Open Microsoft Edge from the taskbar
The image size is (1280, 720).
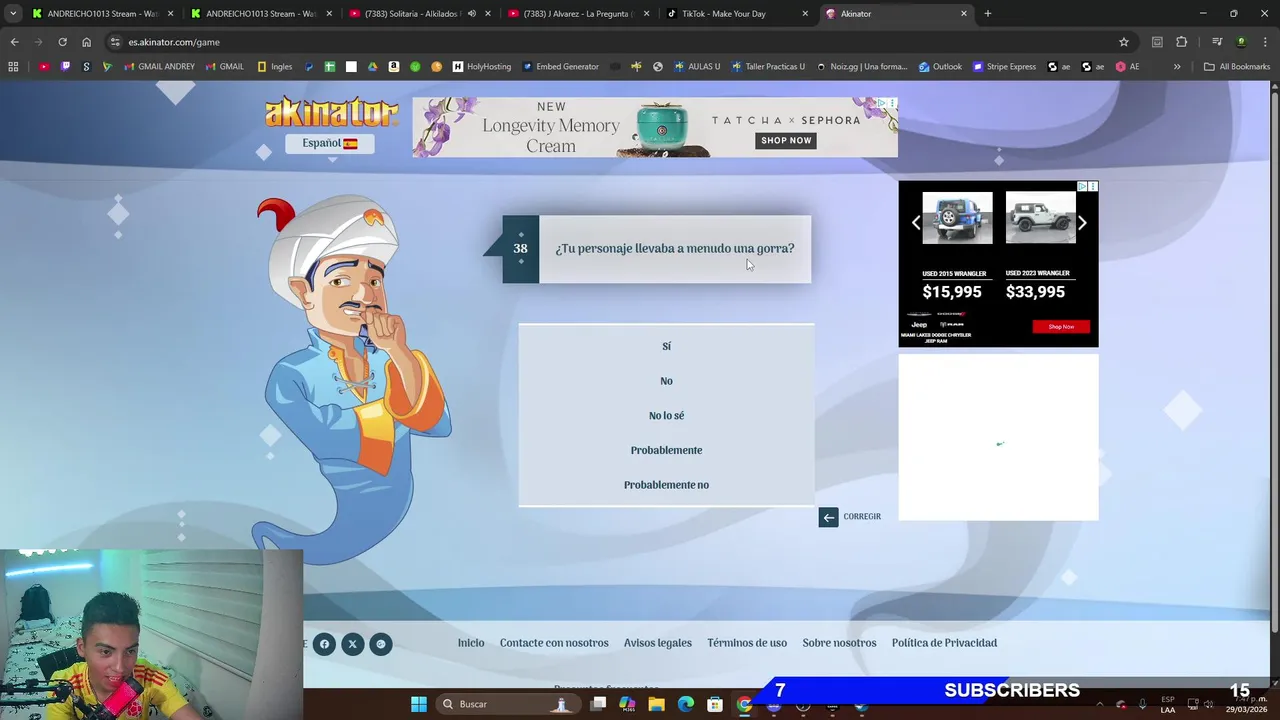(x=686, y=704)
